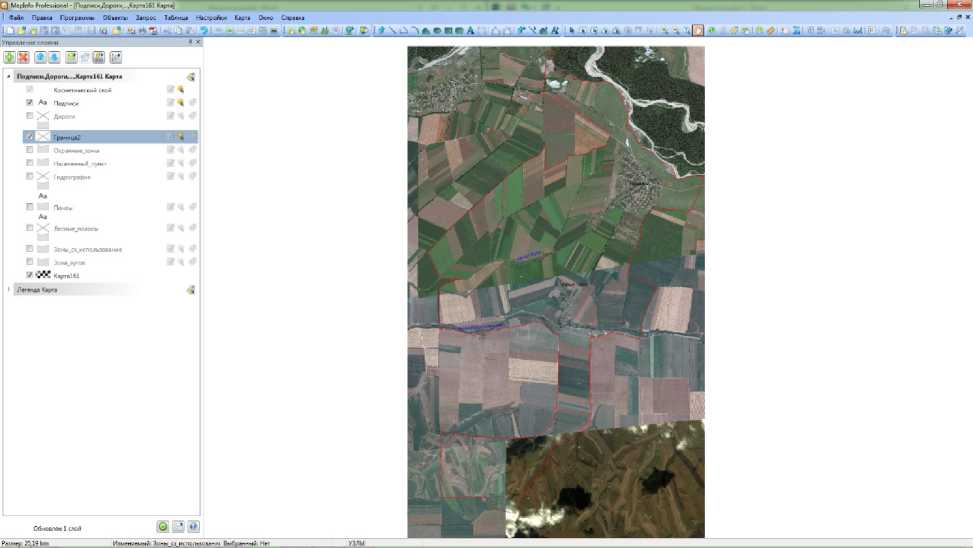Screen dimensions: 973x548
Task: Close the layer control panel
Action: [x=198, y=42]
